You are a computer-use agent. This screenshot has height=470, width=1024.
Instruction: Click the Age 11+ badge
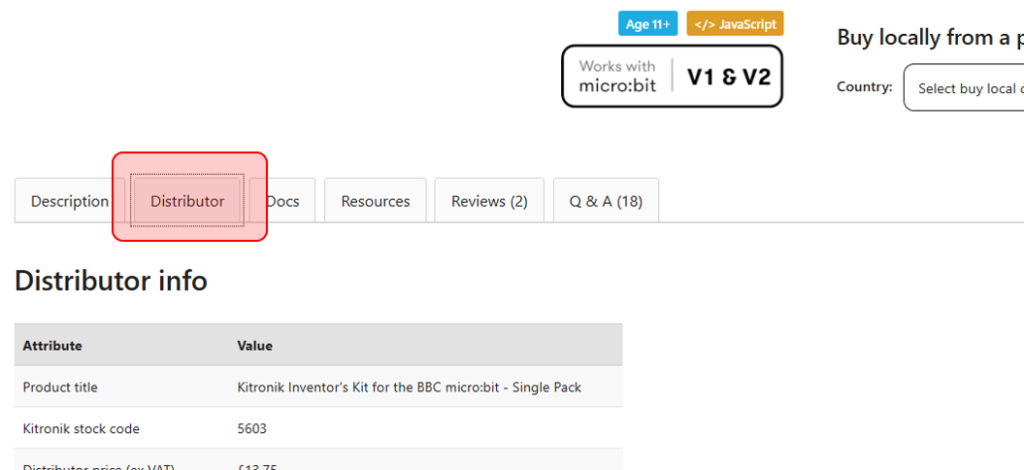(649, 23)
